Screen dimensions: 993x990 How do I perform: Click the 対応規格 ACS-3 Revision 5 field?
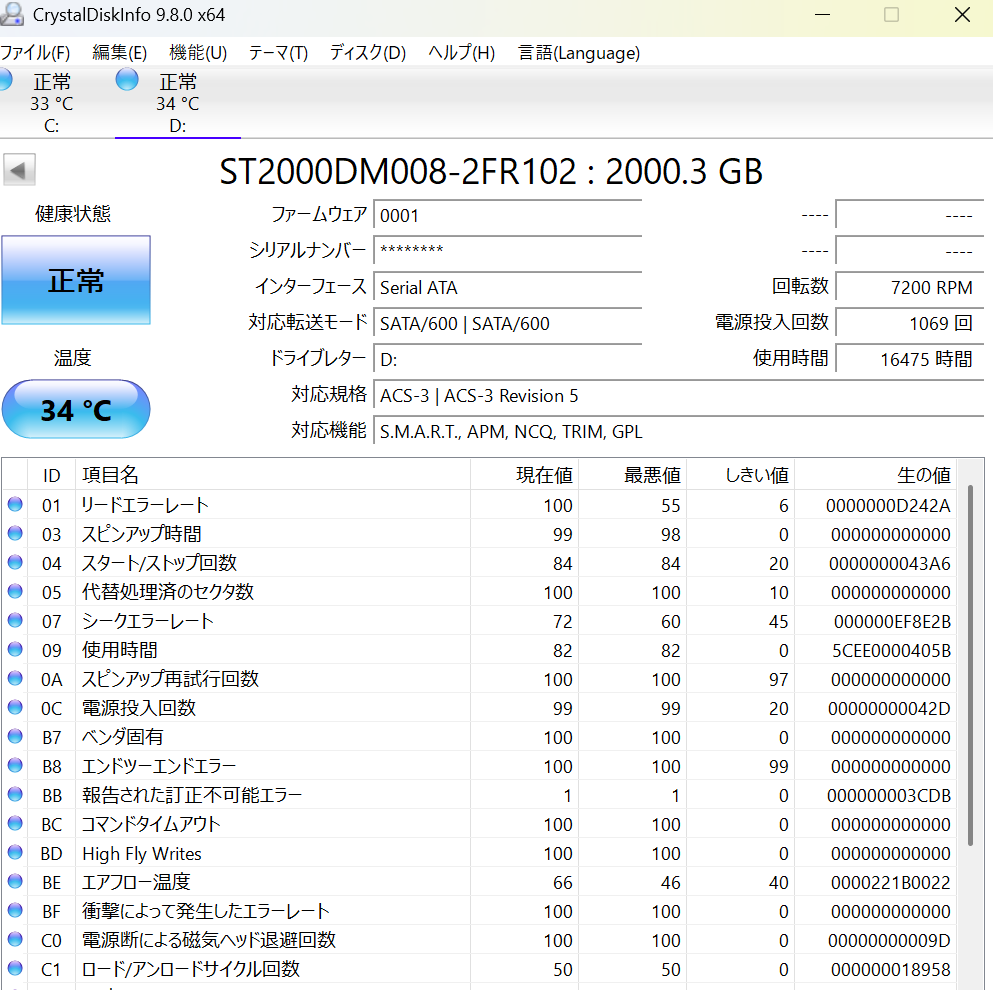[679, 395]
